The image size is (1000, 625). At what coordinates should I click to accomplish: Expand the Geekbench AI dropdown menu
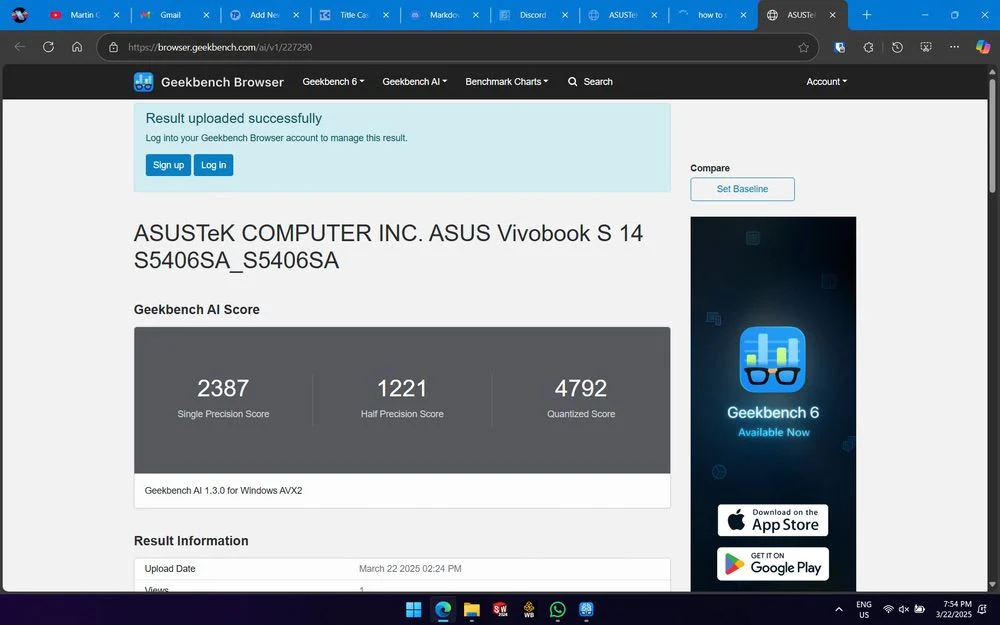tap(415, 82)
